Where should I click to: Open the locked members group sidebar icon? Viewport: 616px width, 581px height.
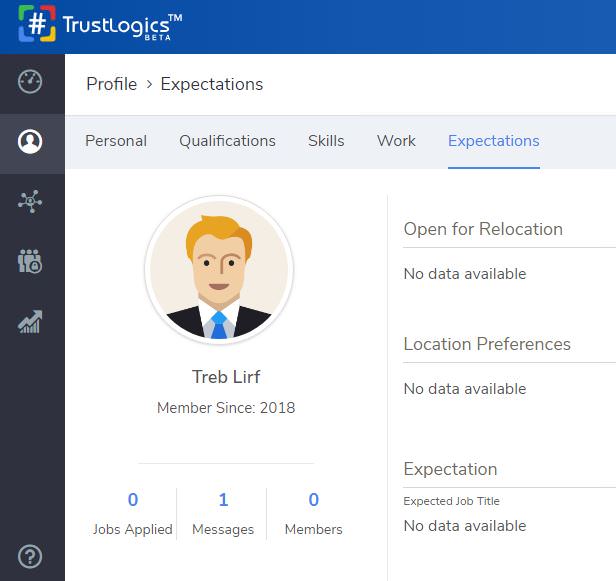pyautogui.click(x=30, y=261)
